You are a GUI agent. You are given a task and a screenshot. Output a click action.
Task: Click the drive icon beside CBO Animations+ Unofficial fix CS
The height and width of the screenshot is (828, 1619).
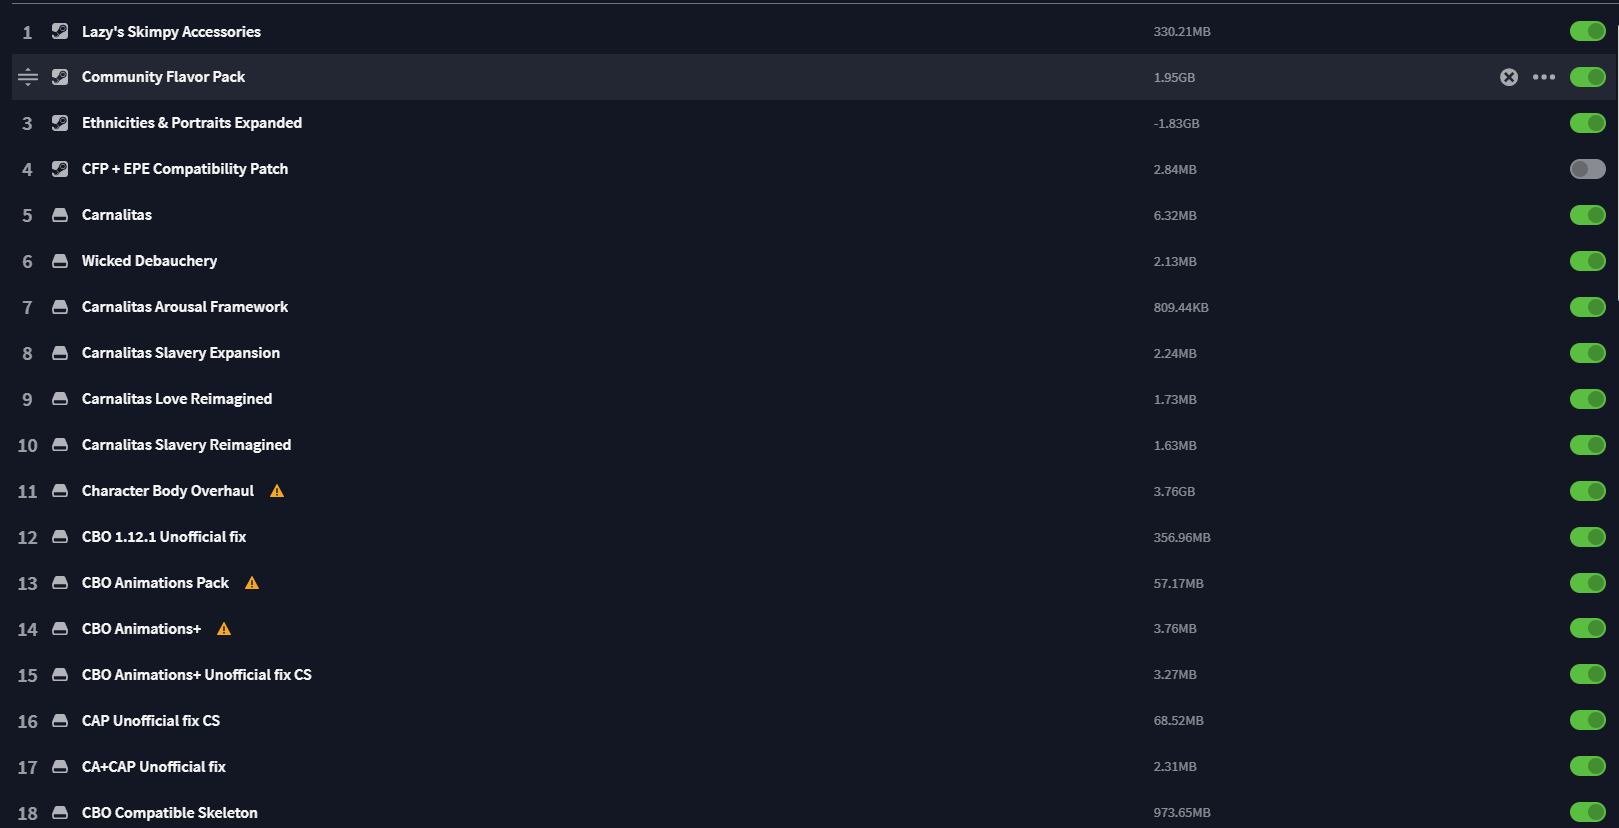click(x=60, y=675)
